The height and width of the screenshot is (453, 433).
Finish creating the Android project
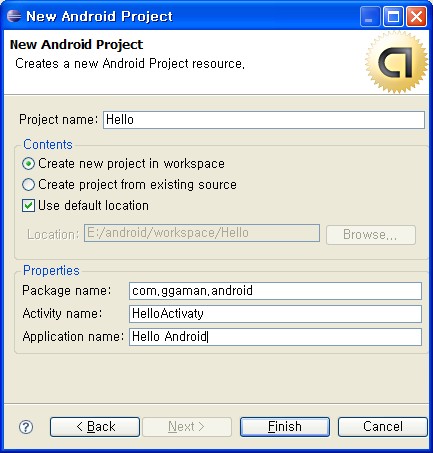[x=285, y=427]
